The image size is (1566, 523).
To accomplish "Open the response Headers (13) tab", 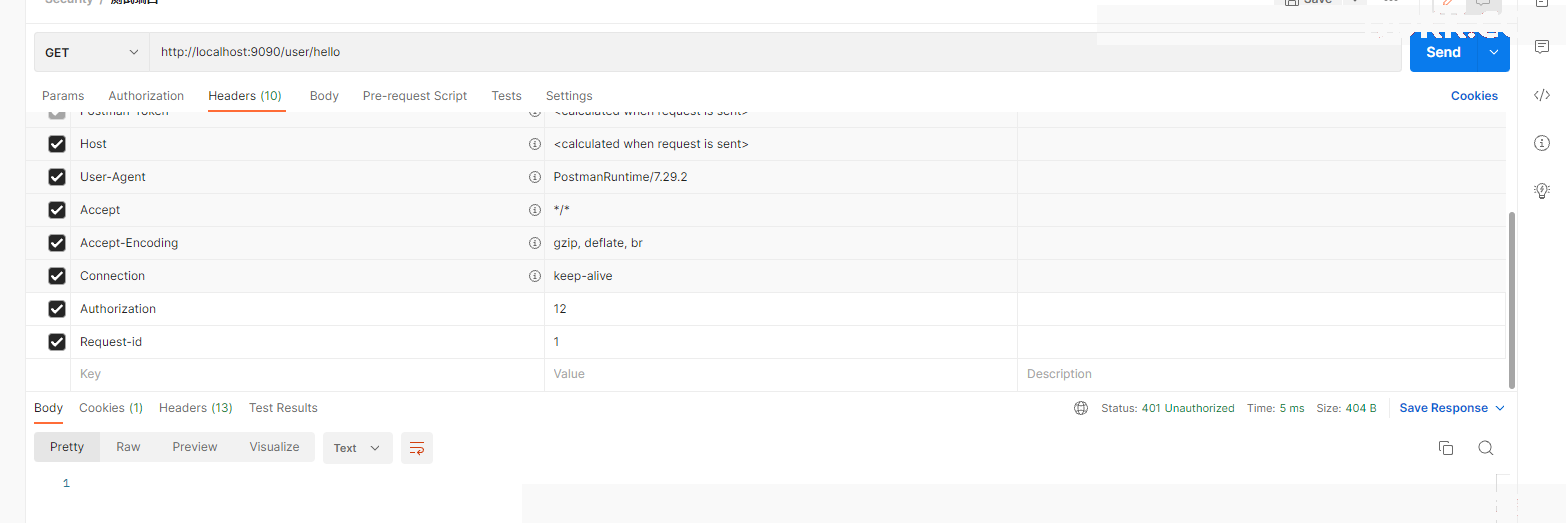I will [196, 408].
